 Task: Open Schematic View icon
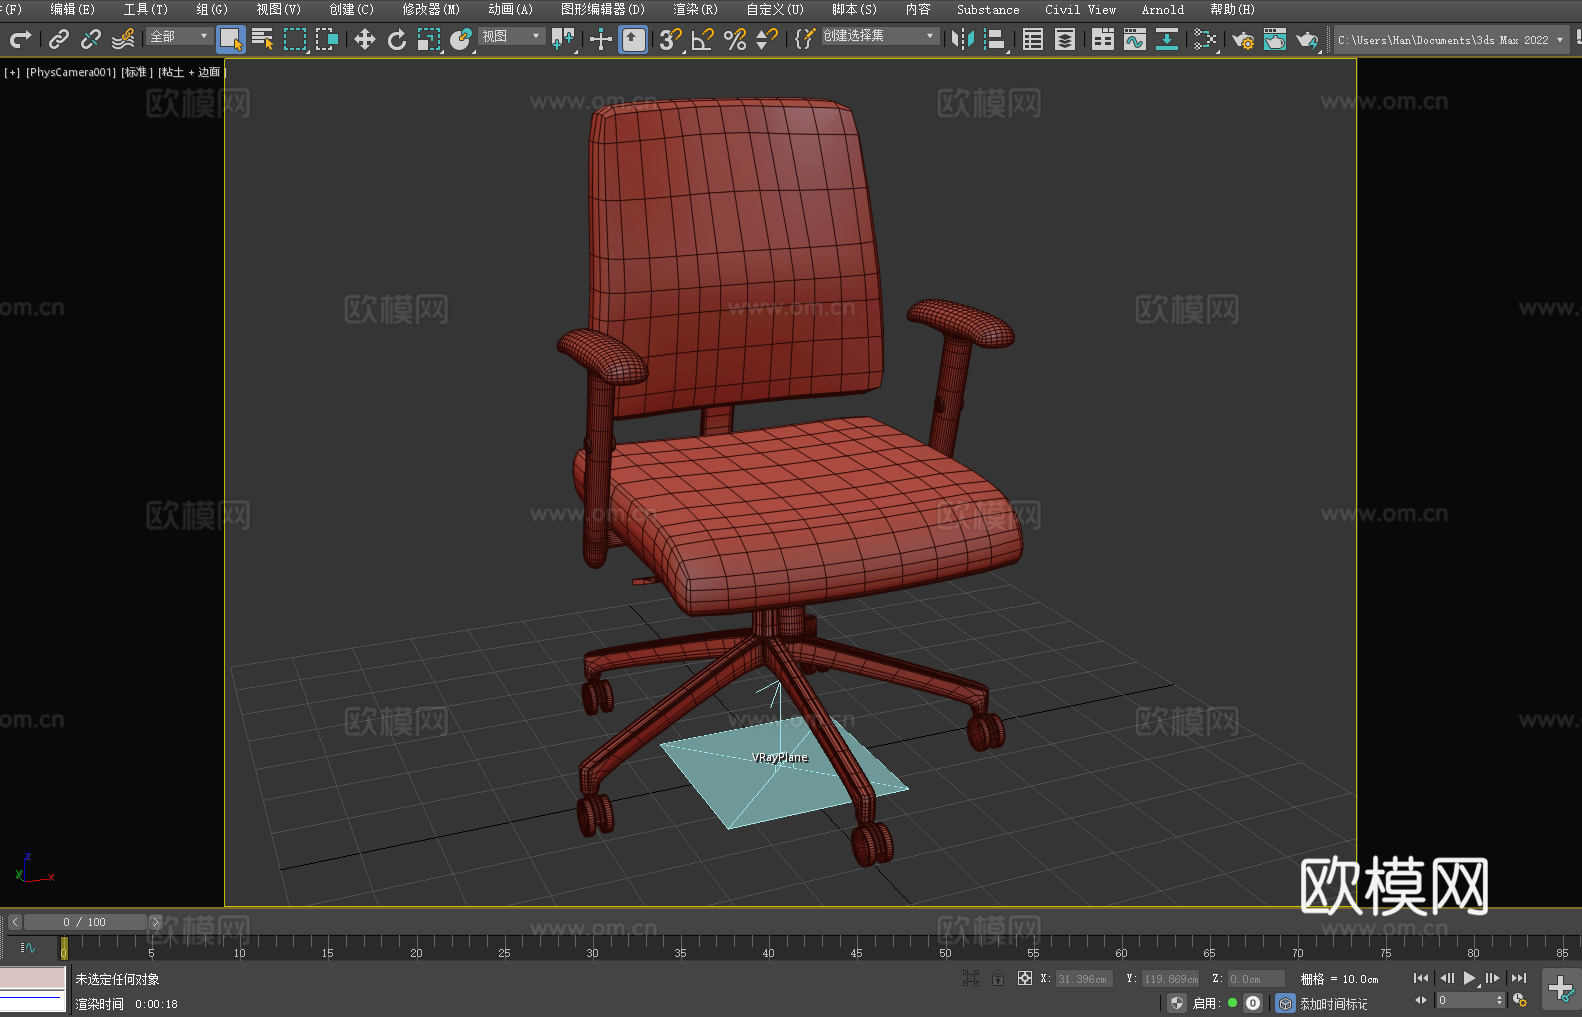click(1167, 39)
